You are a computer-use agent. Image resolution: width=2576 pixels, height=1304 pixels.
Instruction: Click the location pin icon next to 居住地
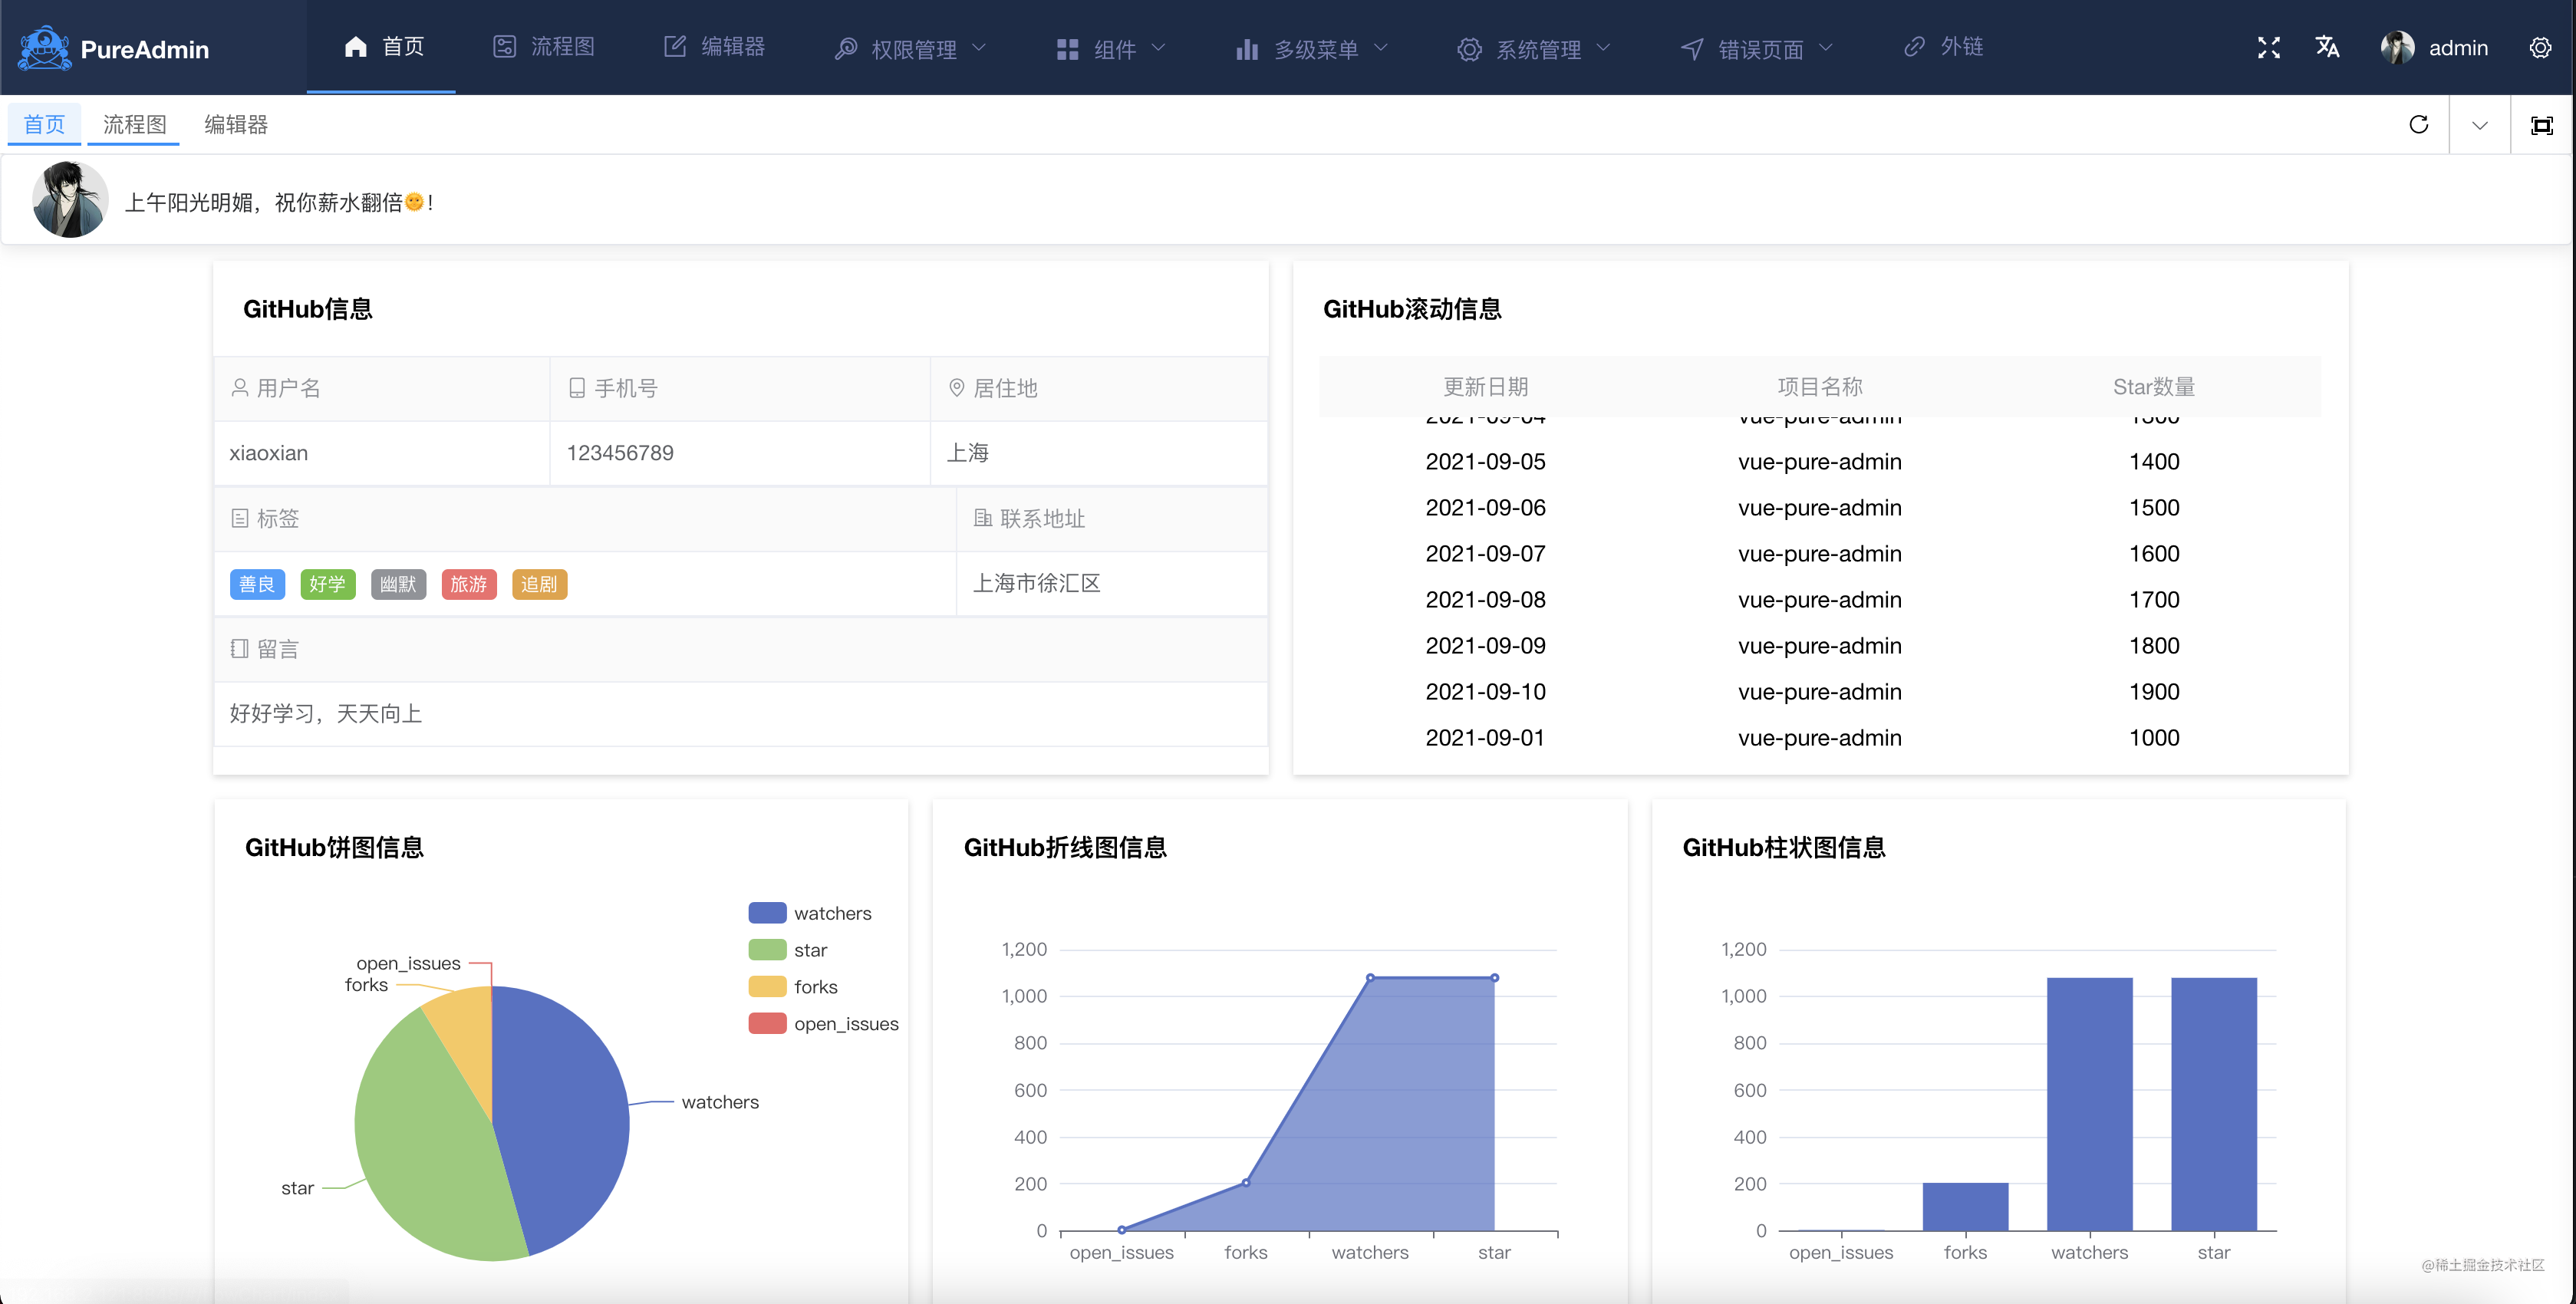(x=957, y=387)
